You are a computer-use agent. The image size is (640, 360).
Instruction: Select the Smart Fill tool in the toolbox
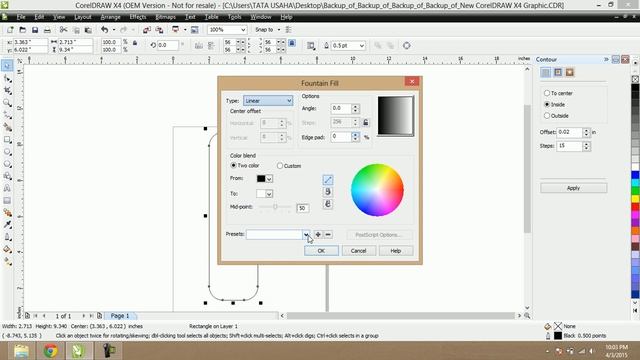(7, 127)
